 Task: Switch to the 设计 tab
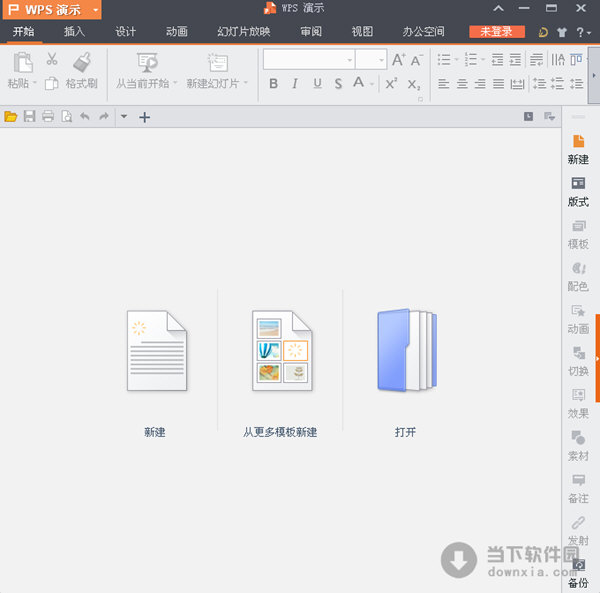pyautogui.click(x=126, y=31)
